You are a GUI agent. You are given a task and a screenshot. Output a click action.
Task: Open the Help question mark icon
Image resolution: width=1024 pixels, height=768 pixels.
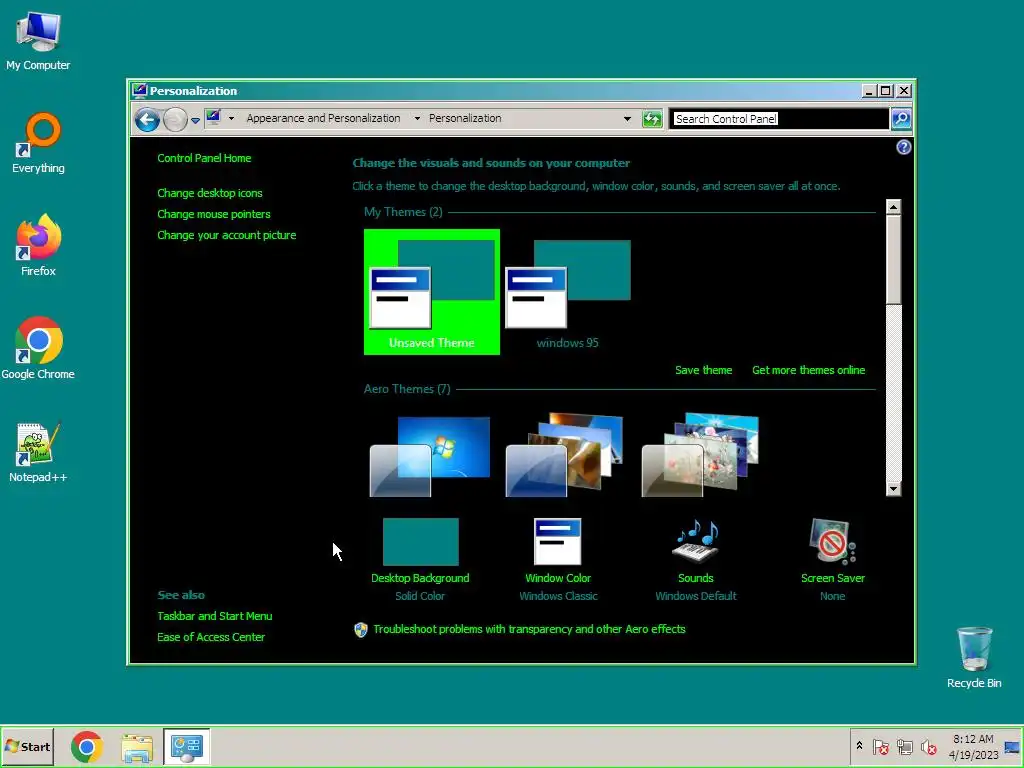click(903, 147)
